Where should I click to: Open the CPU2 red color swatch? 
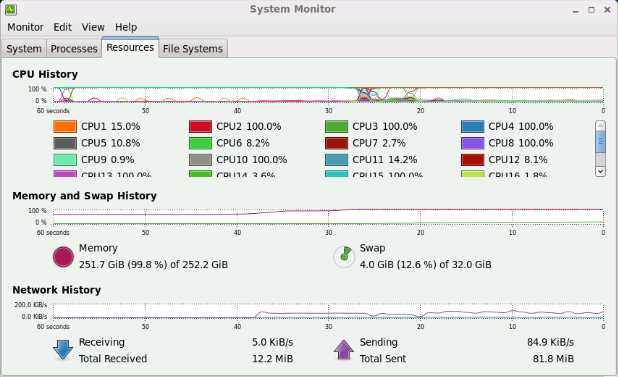pyautogui.click(x=200, y=126)
